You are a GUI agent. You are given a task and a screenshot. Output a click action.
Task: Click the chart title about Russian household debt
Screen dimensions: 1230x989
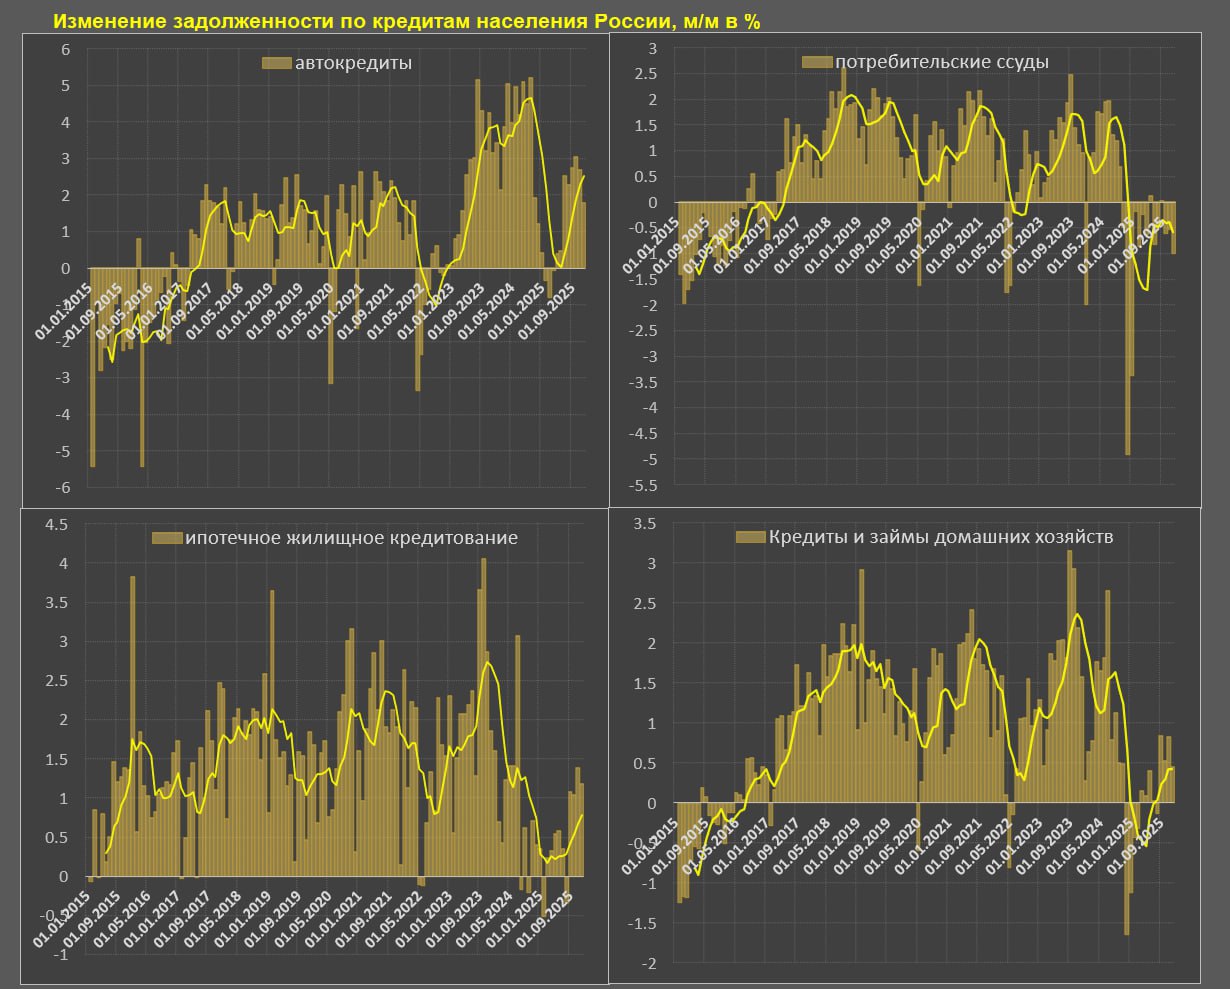(x=406, y=22)
